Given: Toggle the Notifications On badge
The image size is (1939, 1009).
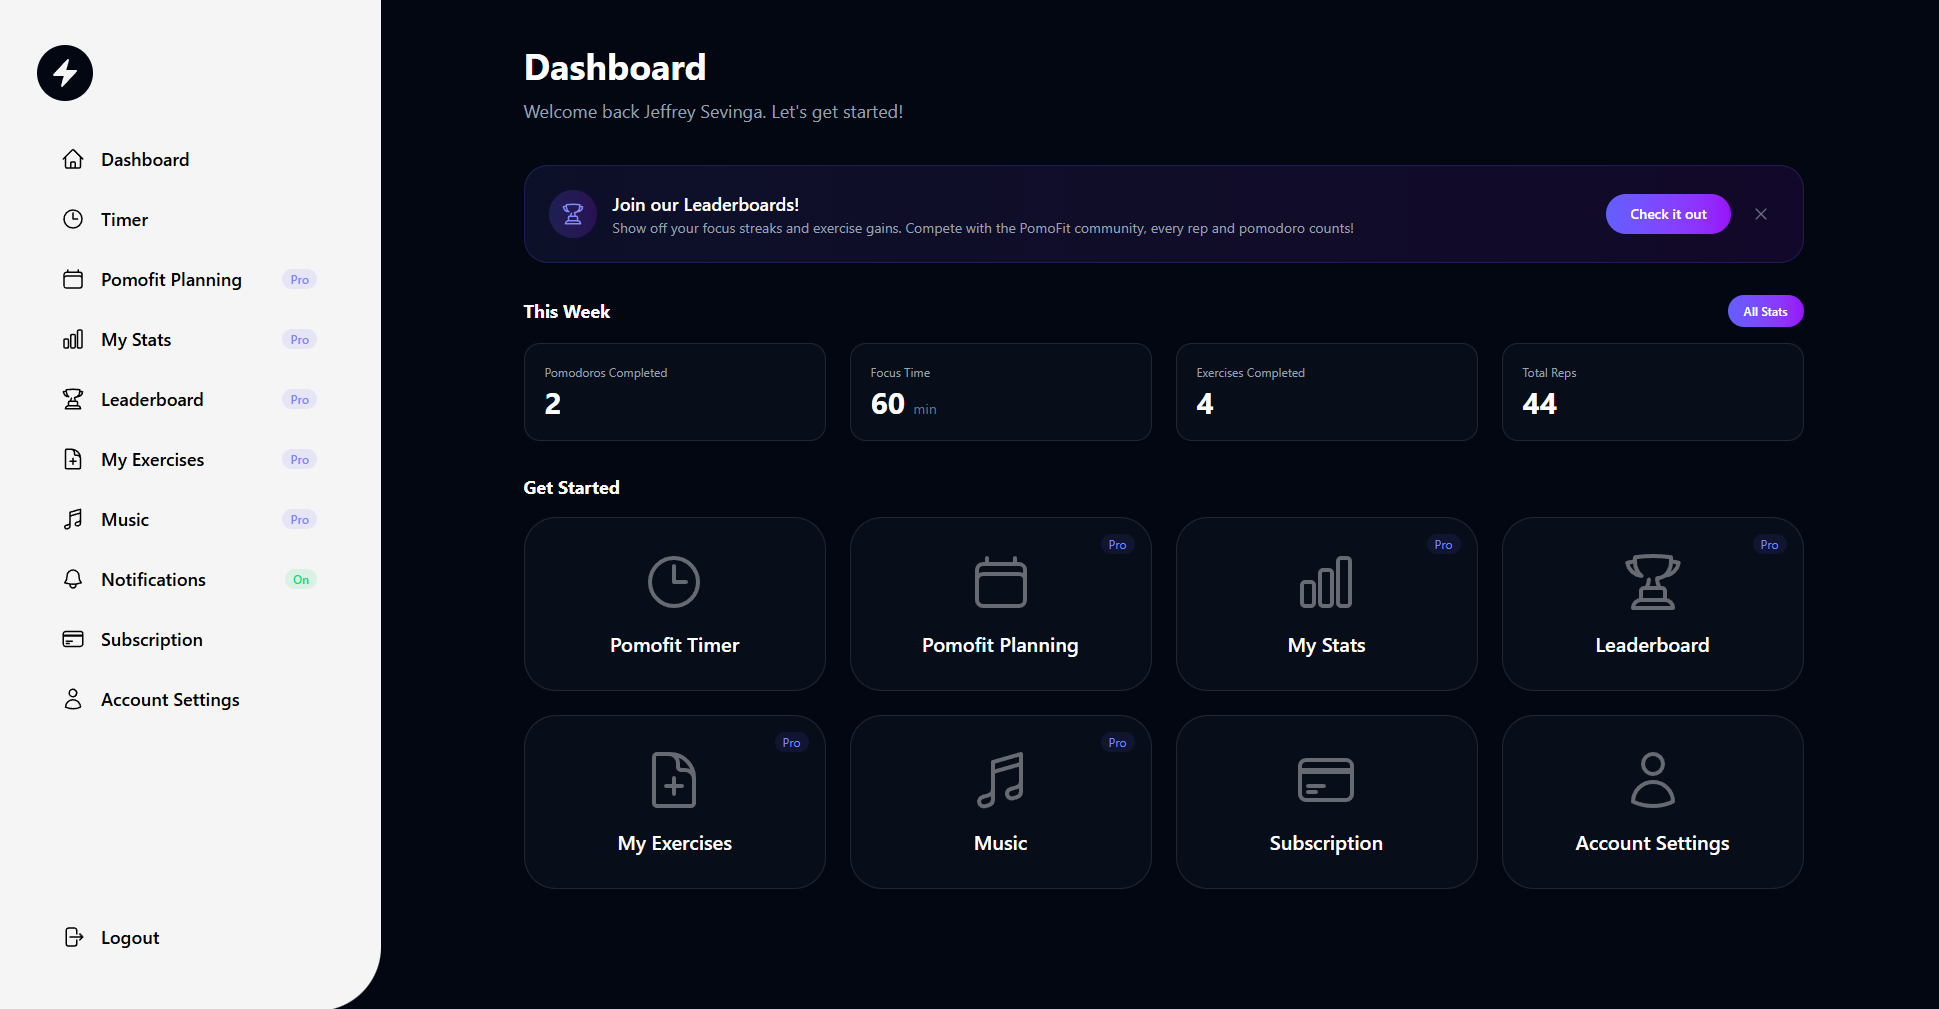Looking at the screenshot, I should pos(301,580).
